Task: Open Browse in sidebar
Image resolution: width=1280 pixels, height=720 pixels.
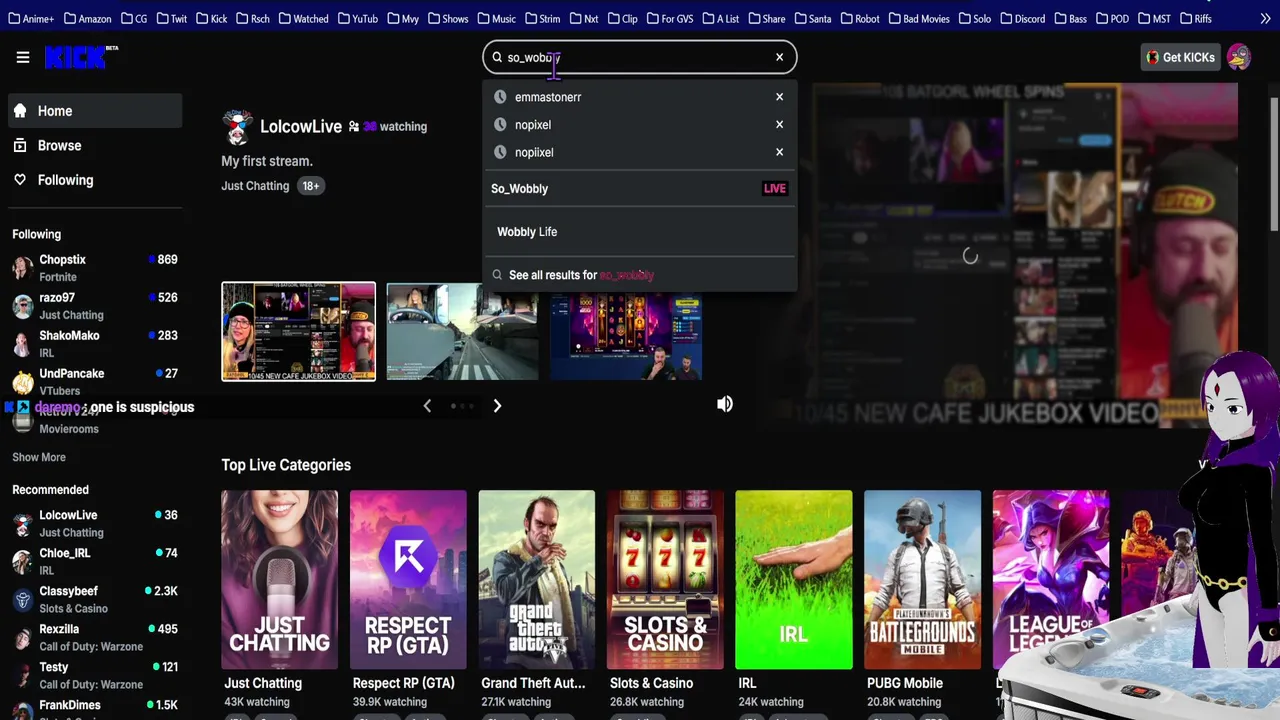Action: tap(95, 146)
